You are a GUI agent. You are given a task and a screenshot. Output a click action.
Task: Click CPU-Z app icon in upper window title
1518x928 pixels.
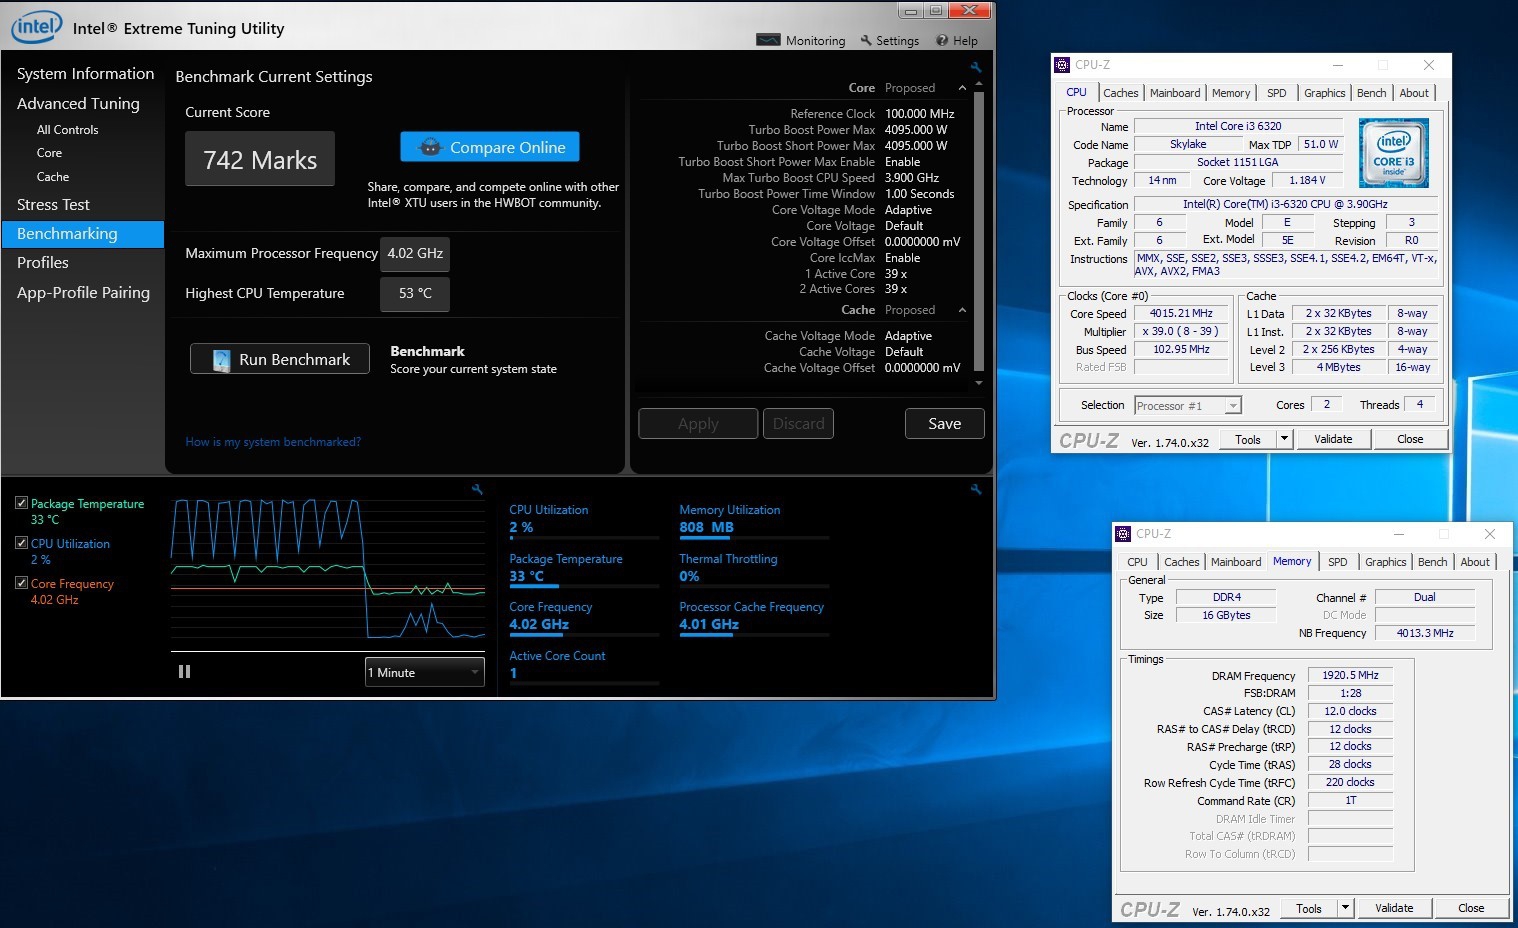point(1062,65)
